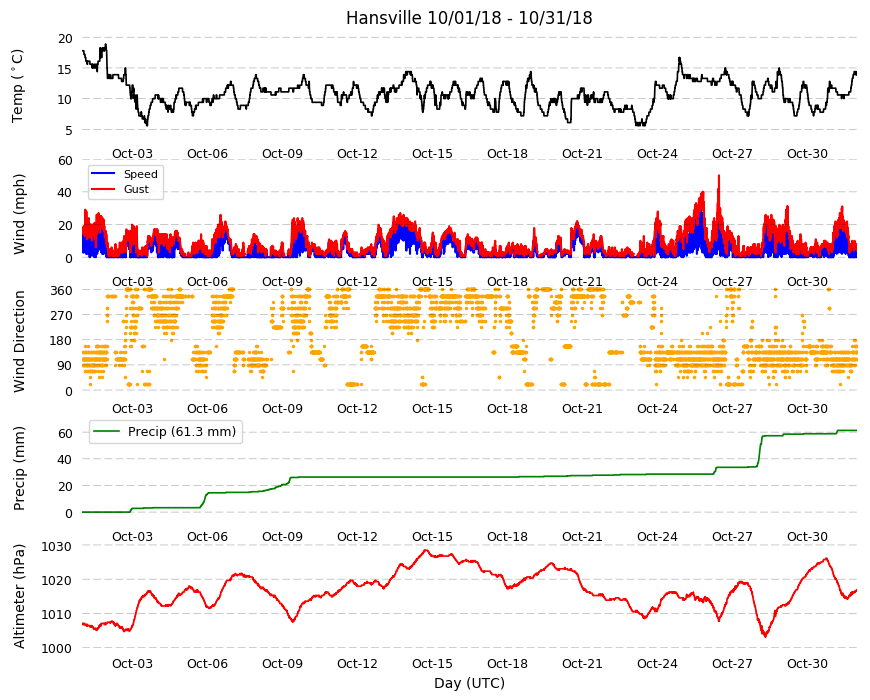Click Oct-09 tick under wind direction plot
The height and width of the screenshot is (700, 870).
coord(282,409)
